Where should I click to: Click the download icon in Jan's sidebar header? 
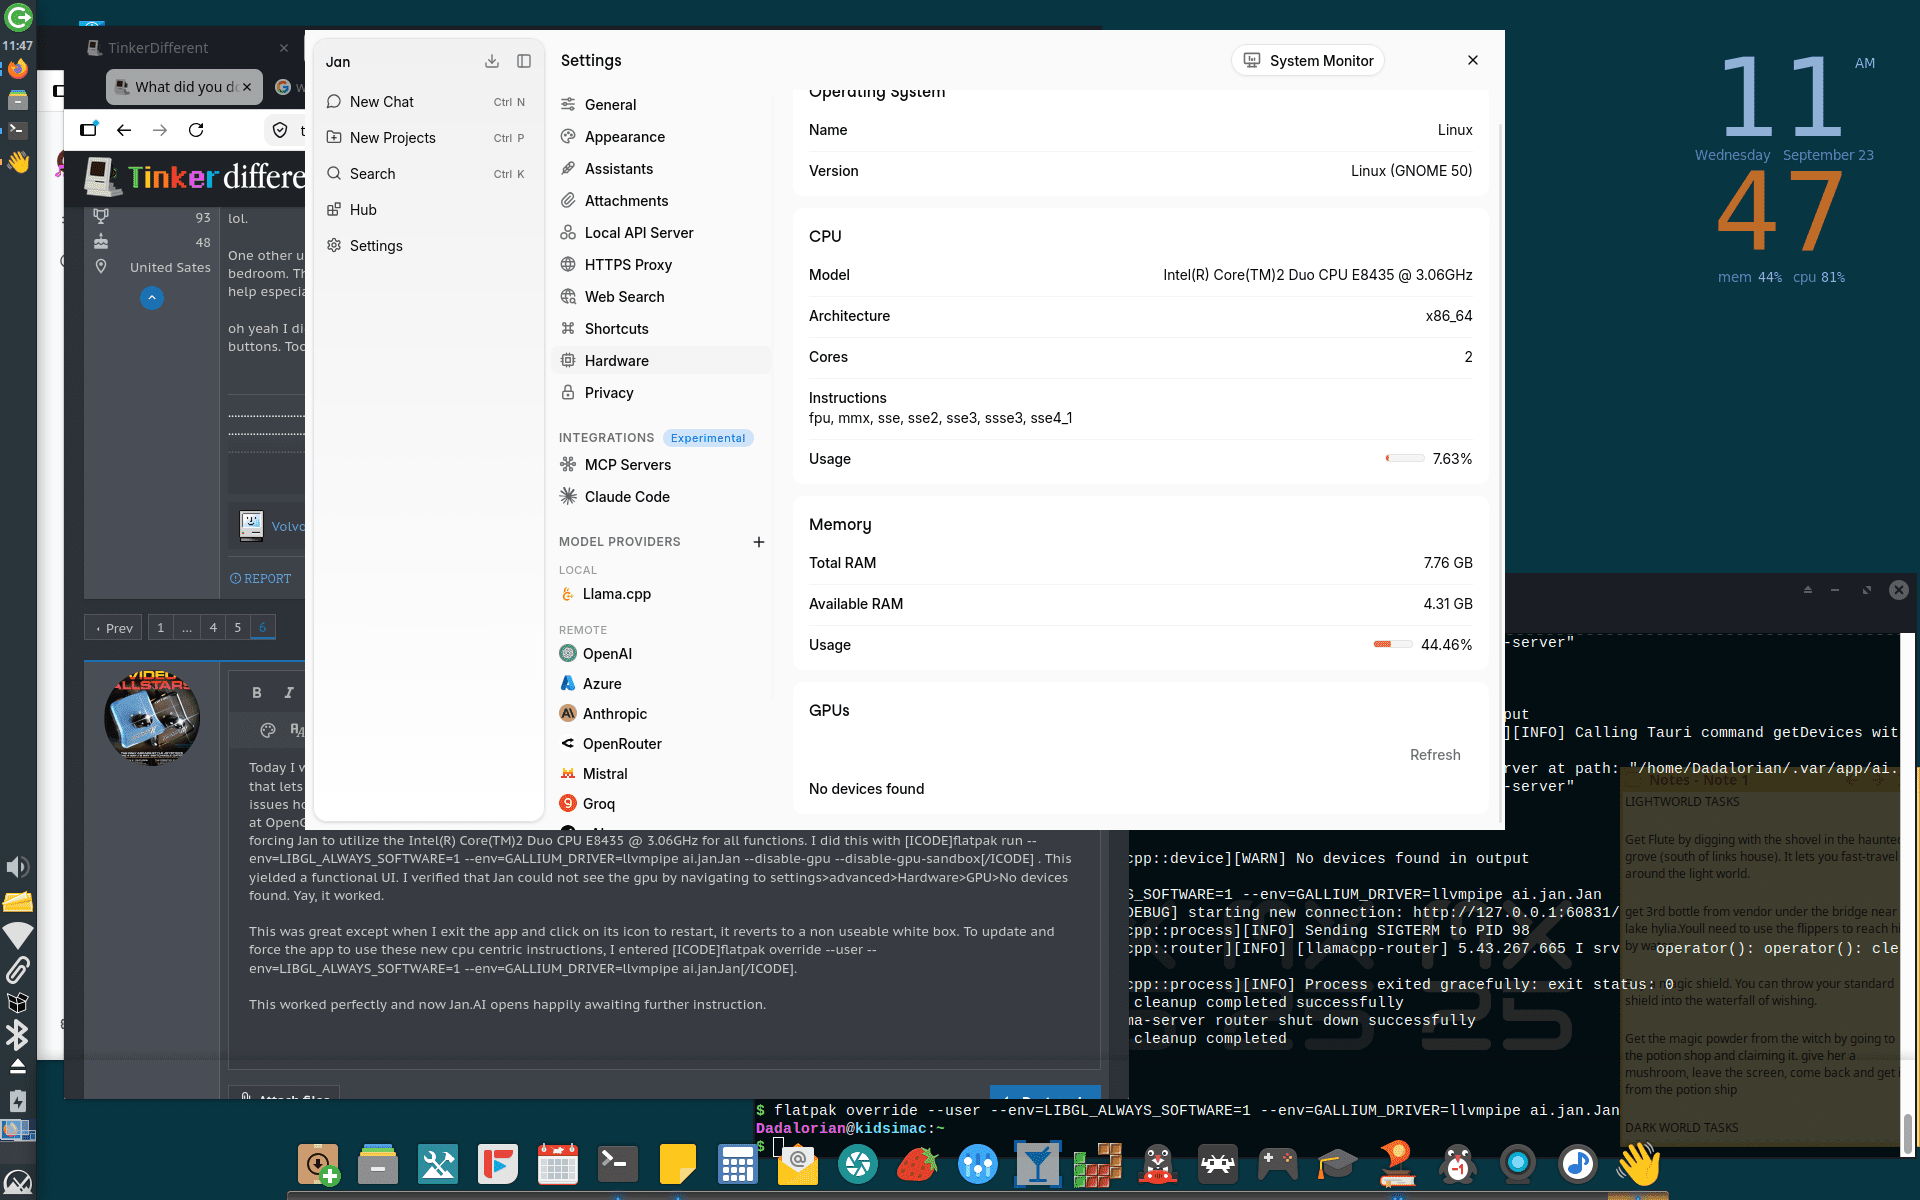[492, 61]
